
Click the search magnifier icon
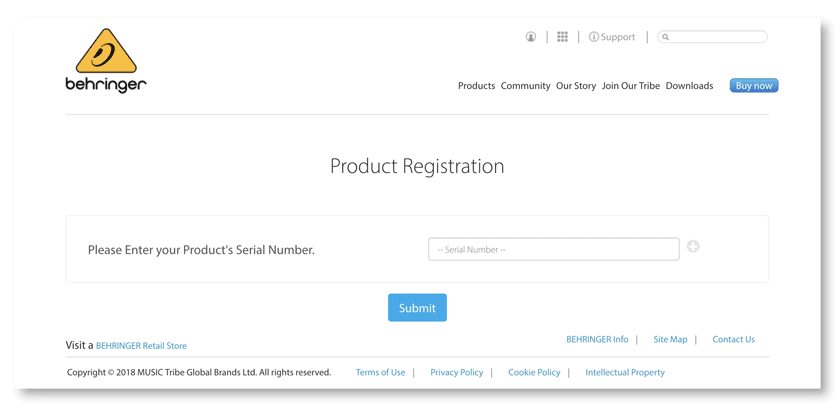[665, 37]
